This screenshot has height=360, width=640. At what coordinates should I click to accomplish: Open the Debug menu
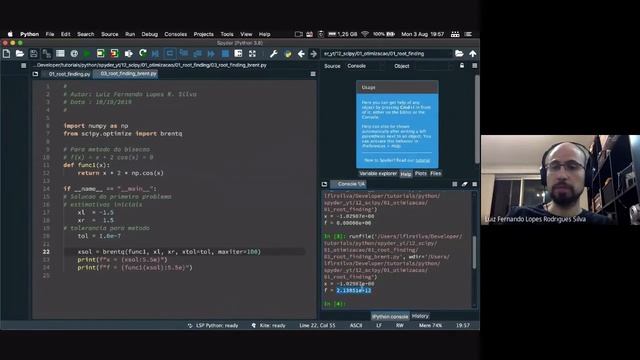coord(150,34)
